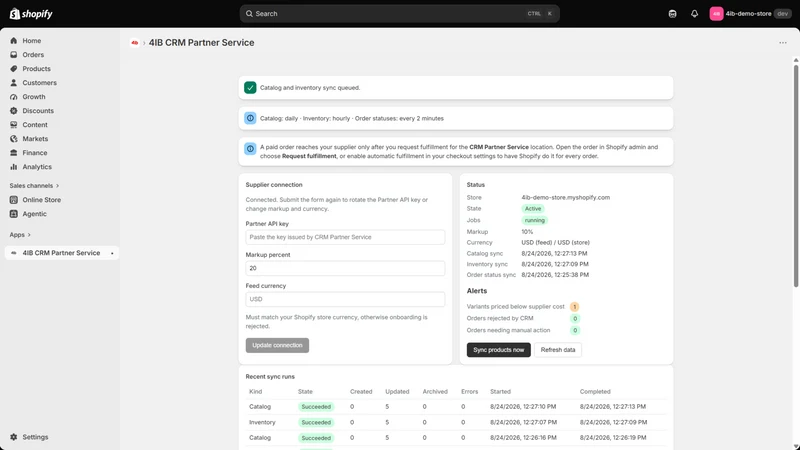
Task: Click the Orders needing manual action count
Action: (574, 331)
